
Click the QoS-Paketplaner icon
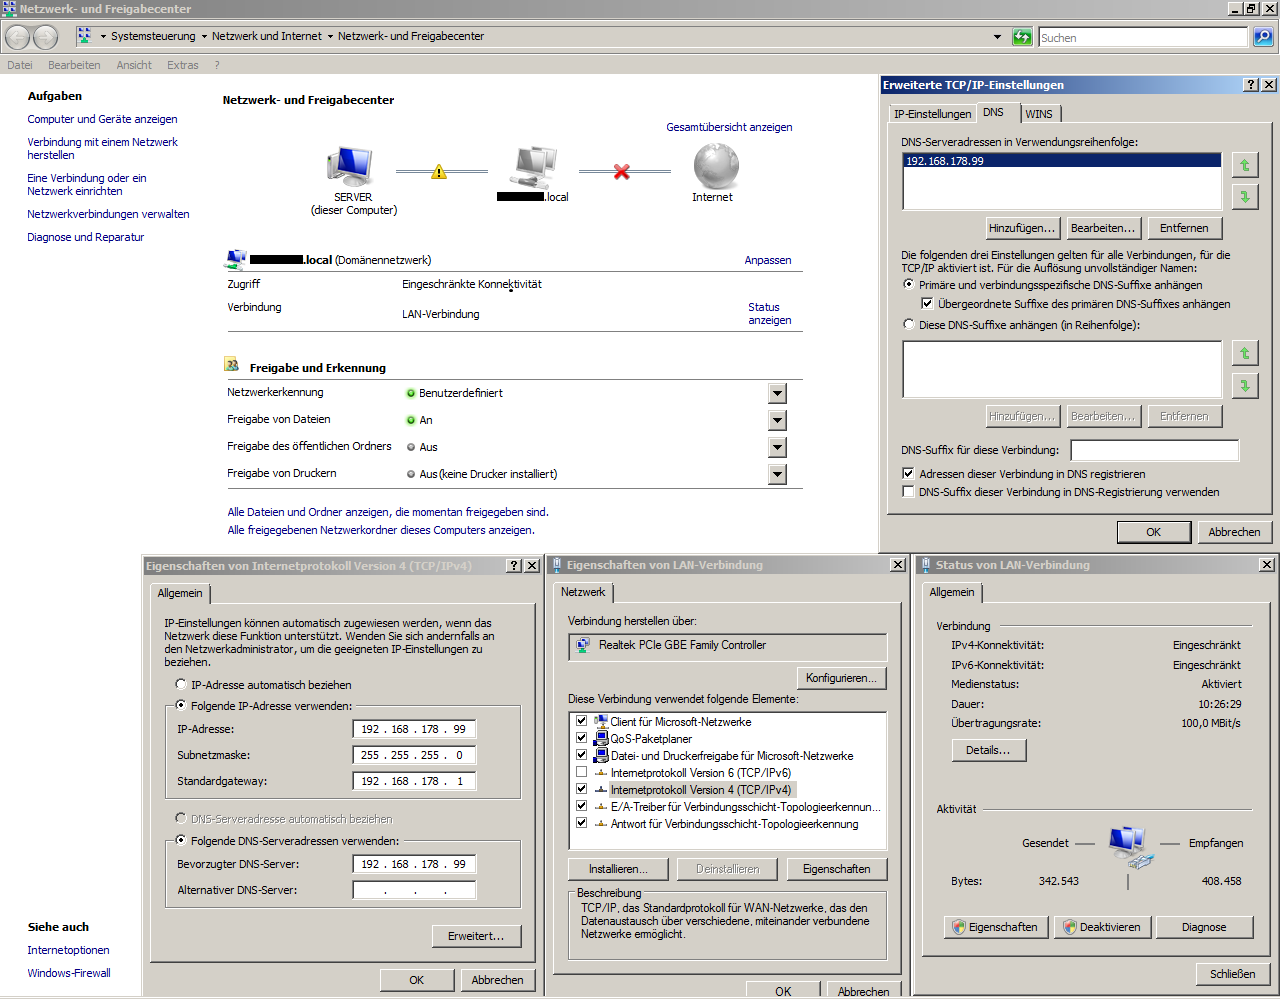tap(601, 738)
